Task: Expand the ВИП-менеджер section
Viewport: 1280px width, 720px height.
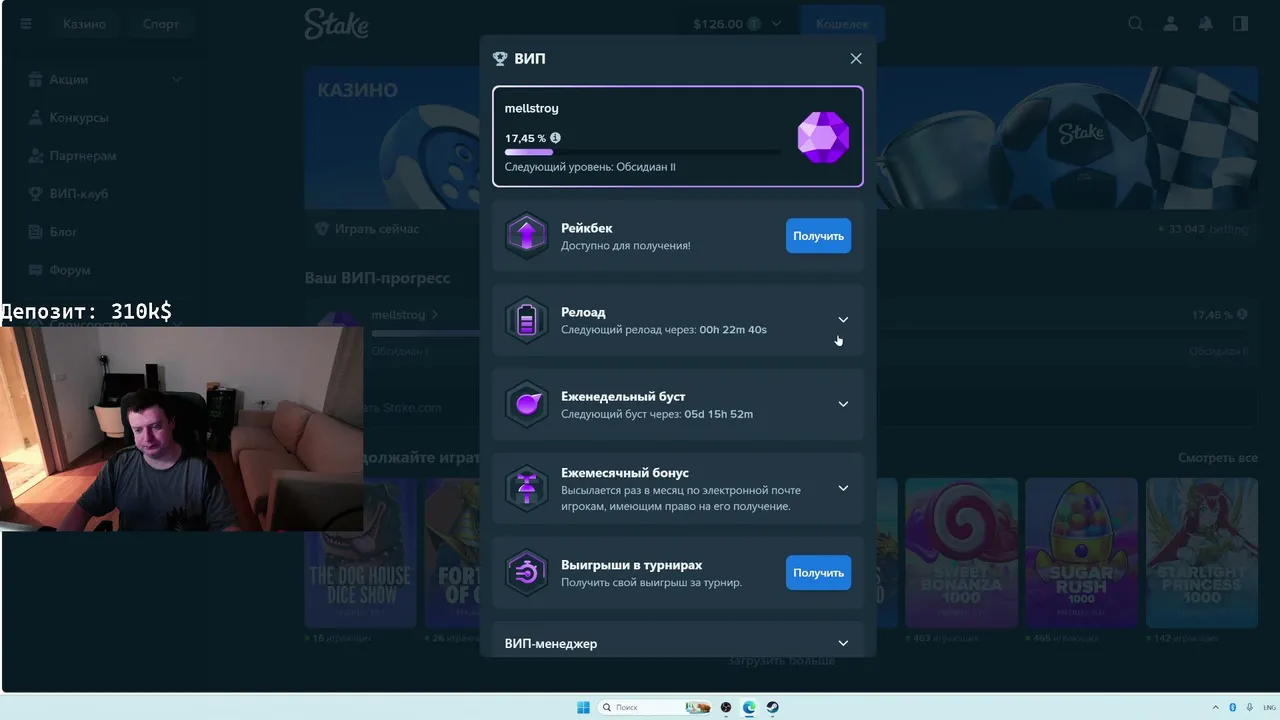Action: pos(843,643)
